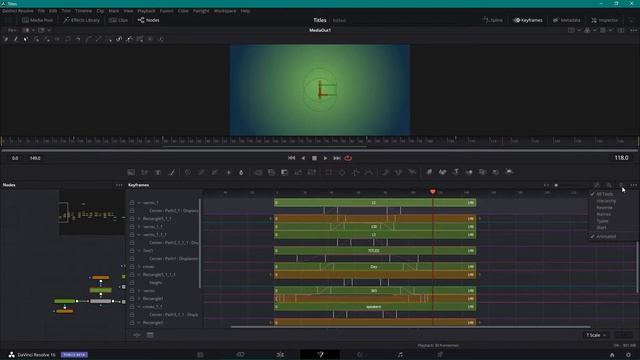
Task: Add a Text 3D node from the toolbar
Action: coord(456,172)
